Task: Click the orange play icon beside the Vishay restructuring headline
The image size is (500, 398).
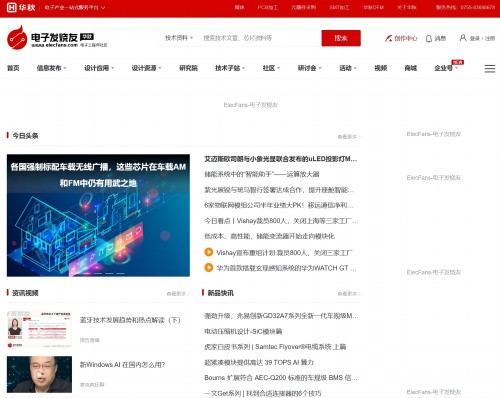Action: [x=209, y=252]
